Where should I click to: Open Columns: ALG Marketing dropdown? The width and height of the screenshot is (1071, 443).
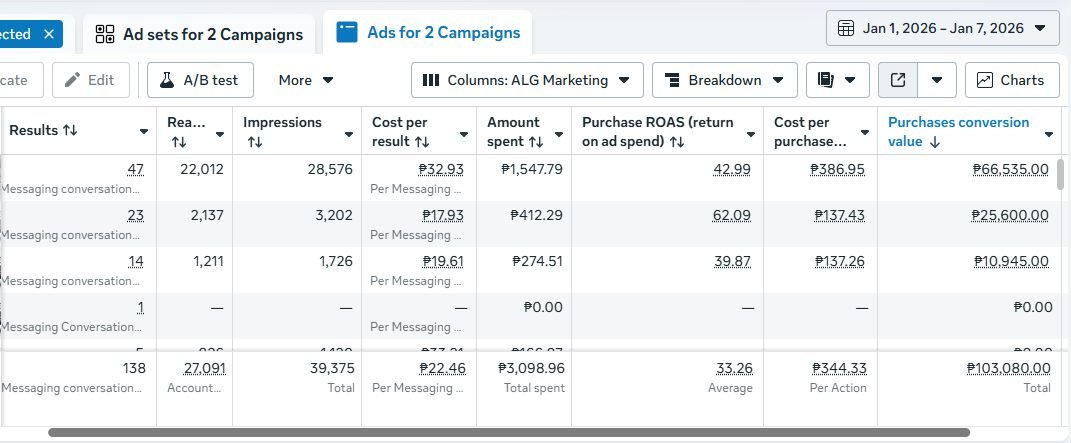click(x=526, y=80)
